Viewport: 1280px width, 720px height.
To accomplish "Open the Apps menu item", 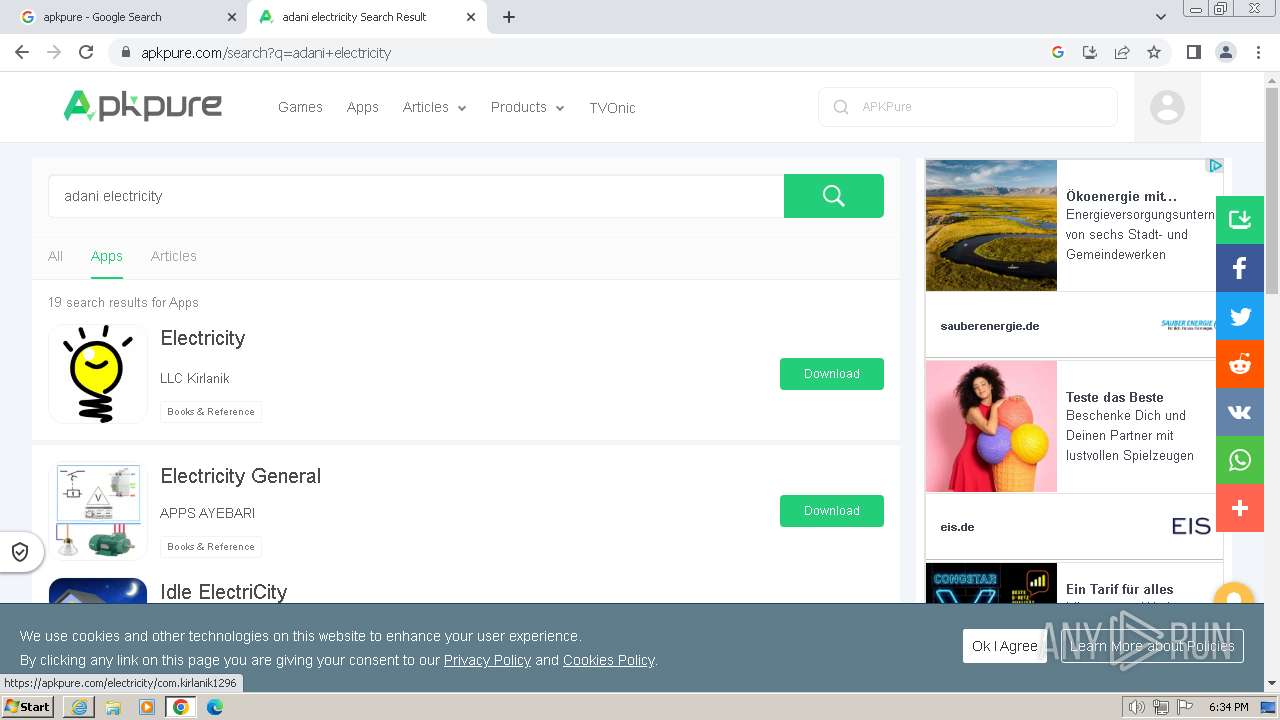I will [363, 107].
